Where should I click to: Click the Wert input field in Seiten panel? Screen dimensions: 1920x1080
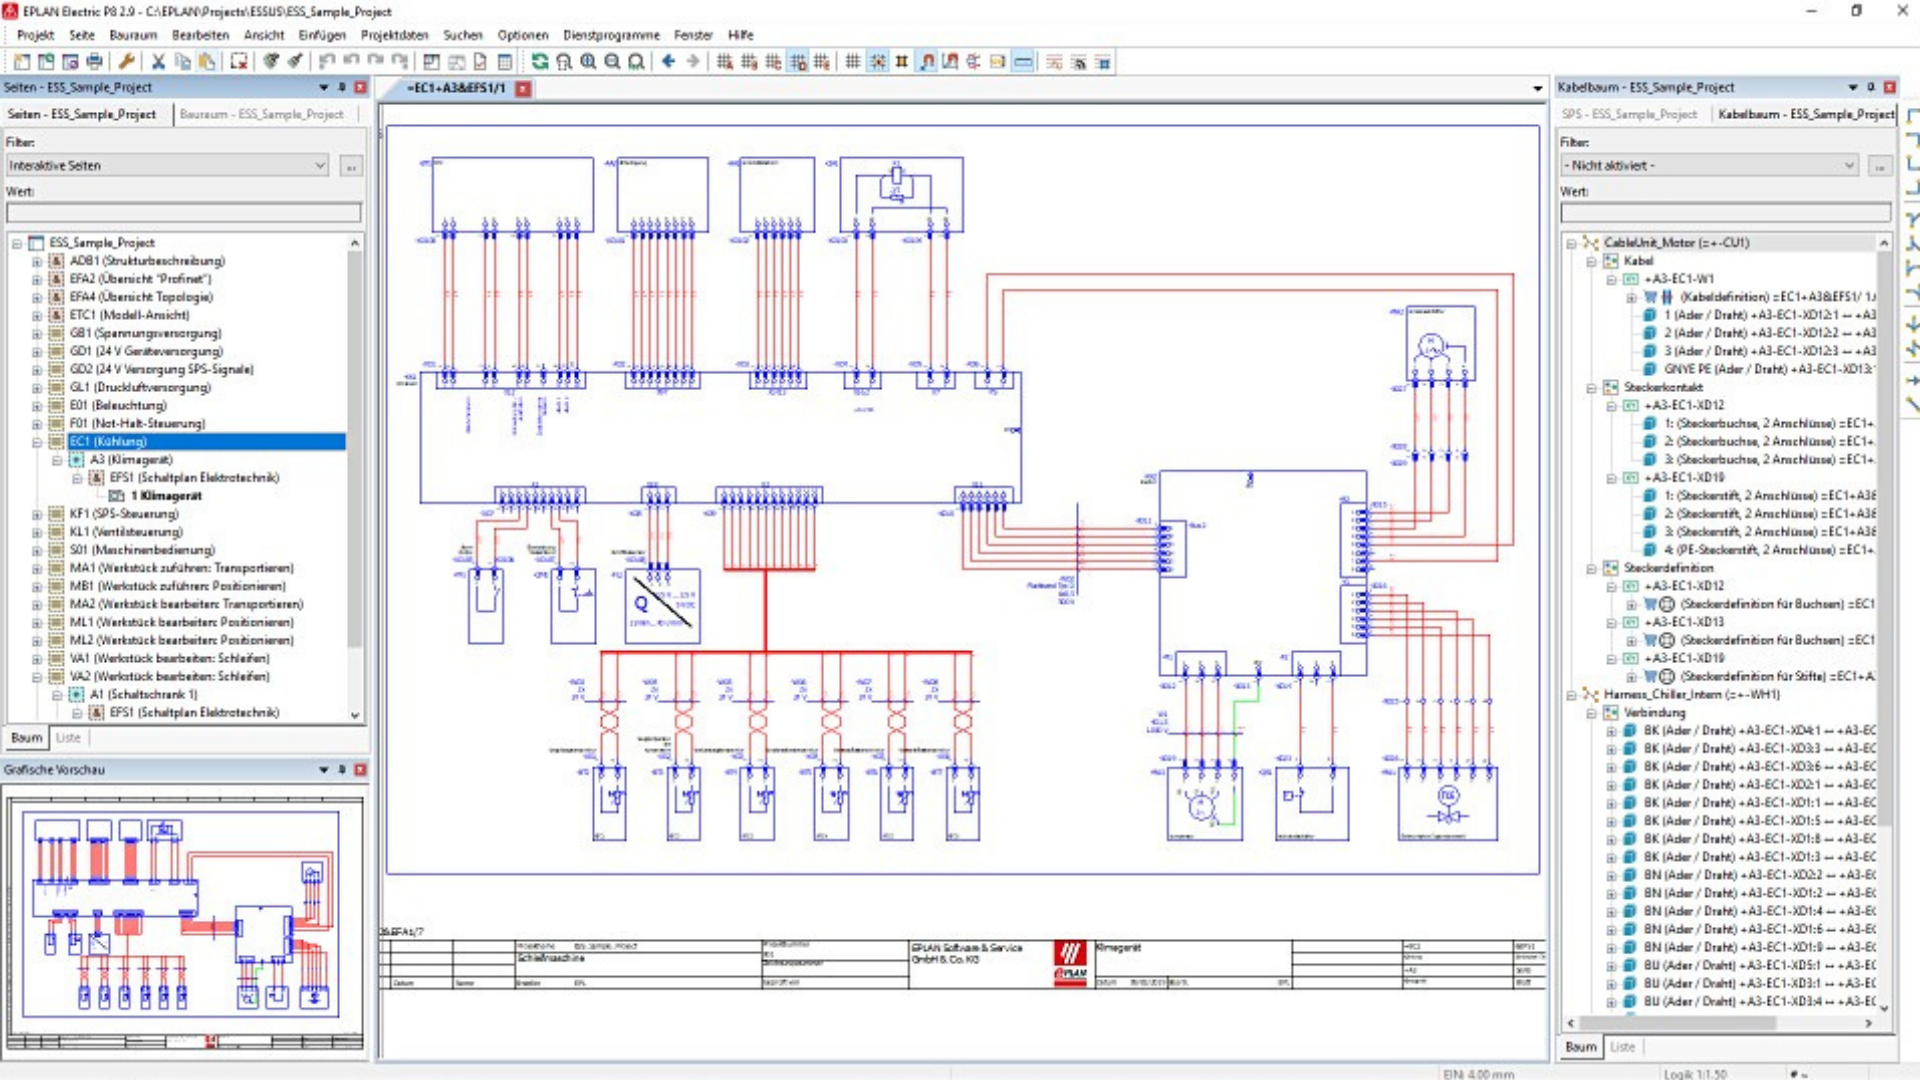(184, 213)
